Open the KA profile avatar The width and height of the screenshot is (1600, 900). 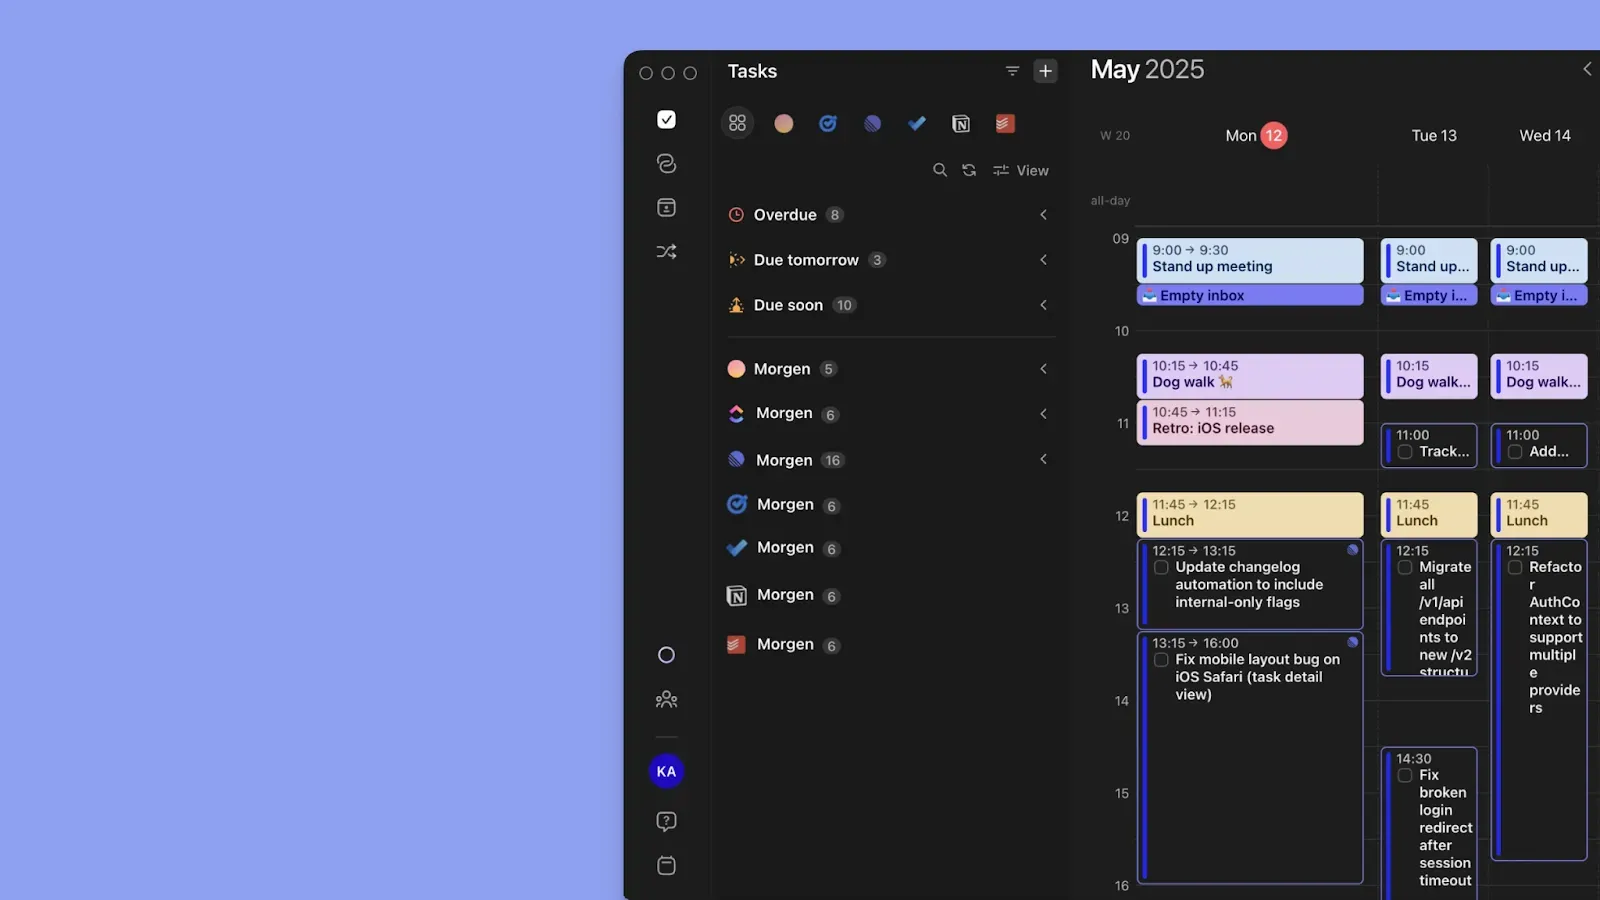tap(666, 771)
